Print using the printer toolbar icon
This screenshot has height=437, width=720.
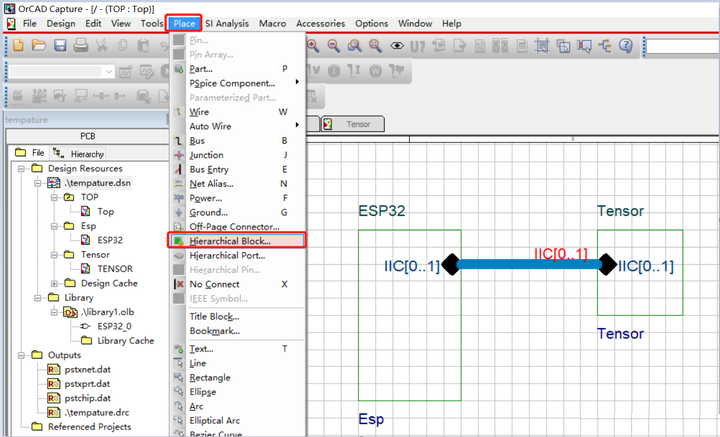pyautogui.click(x=81, y=45)
